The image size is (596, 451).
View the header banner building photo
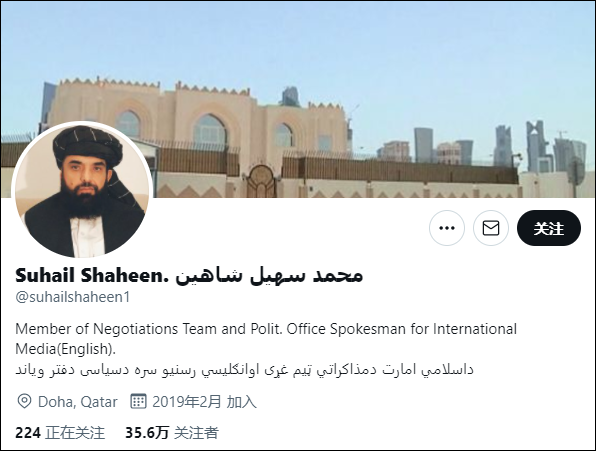[298, 100]
